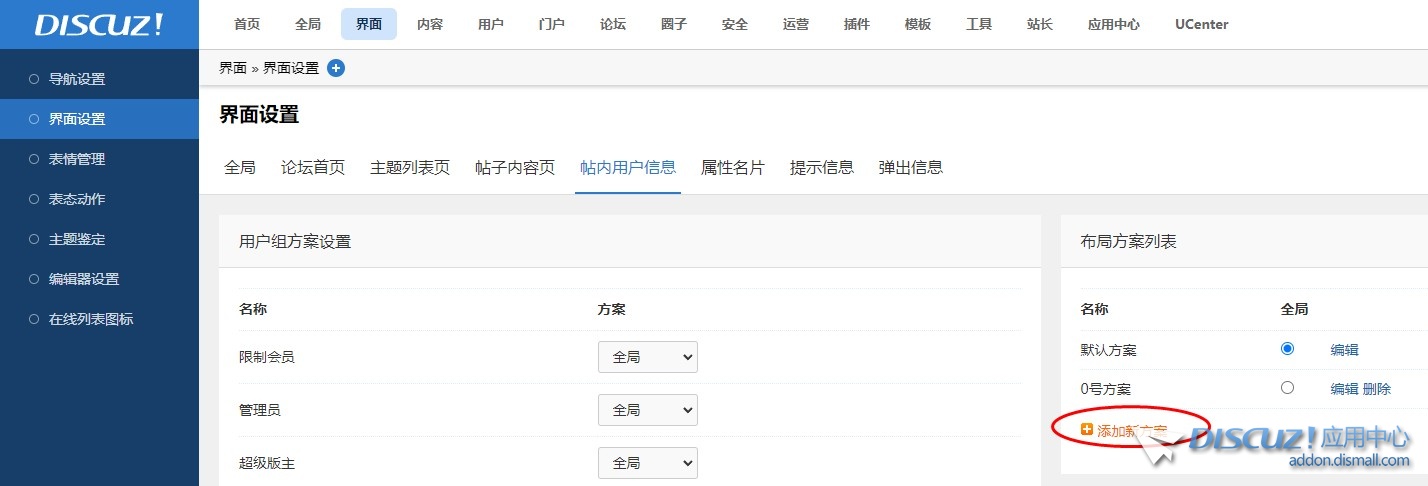Open the 论坛 top menu
Viewport: 1428px width, 486px height.
pyautogui.click(x=613, y=25)
